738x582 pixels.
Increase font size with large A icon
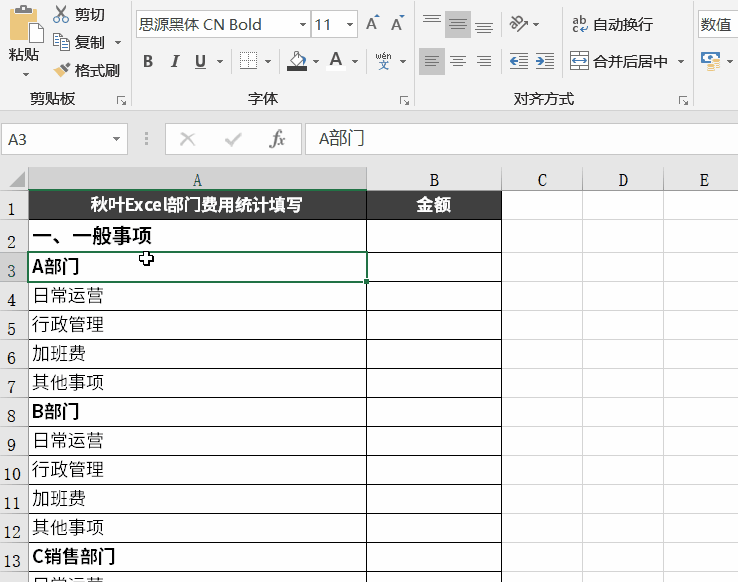click(x=372, y=24)
